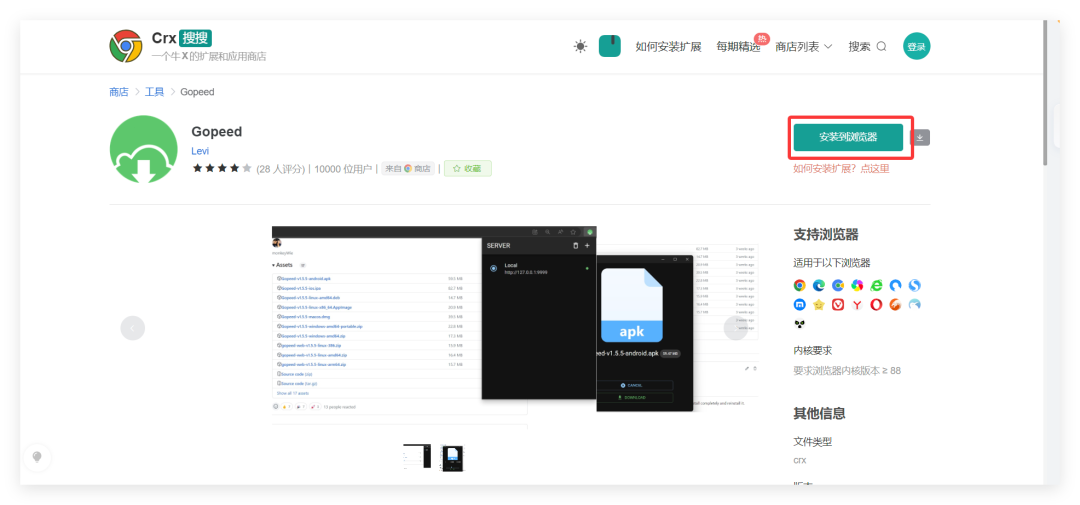Go to previous screenshot with left arrow

(132, 328)
